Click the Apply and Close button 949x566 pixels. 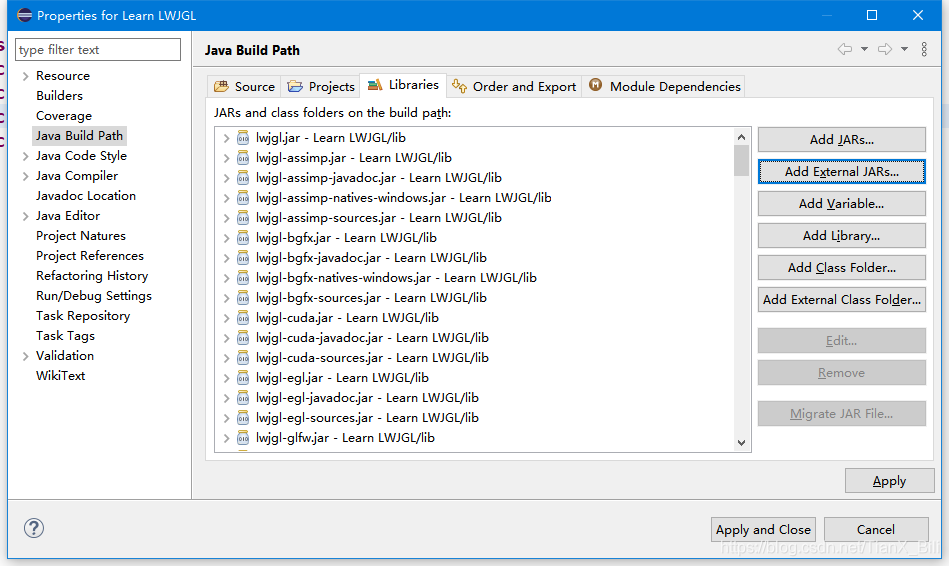pos(763,530)
